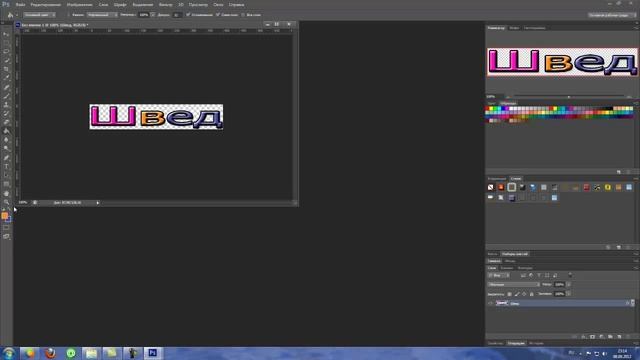The image size is (640, 360).
Task: Click the Tolerance input field
Action: click(x=176, y=15)
